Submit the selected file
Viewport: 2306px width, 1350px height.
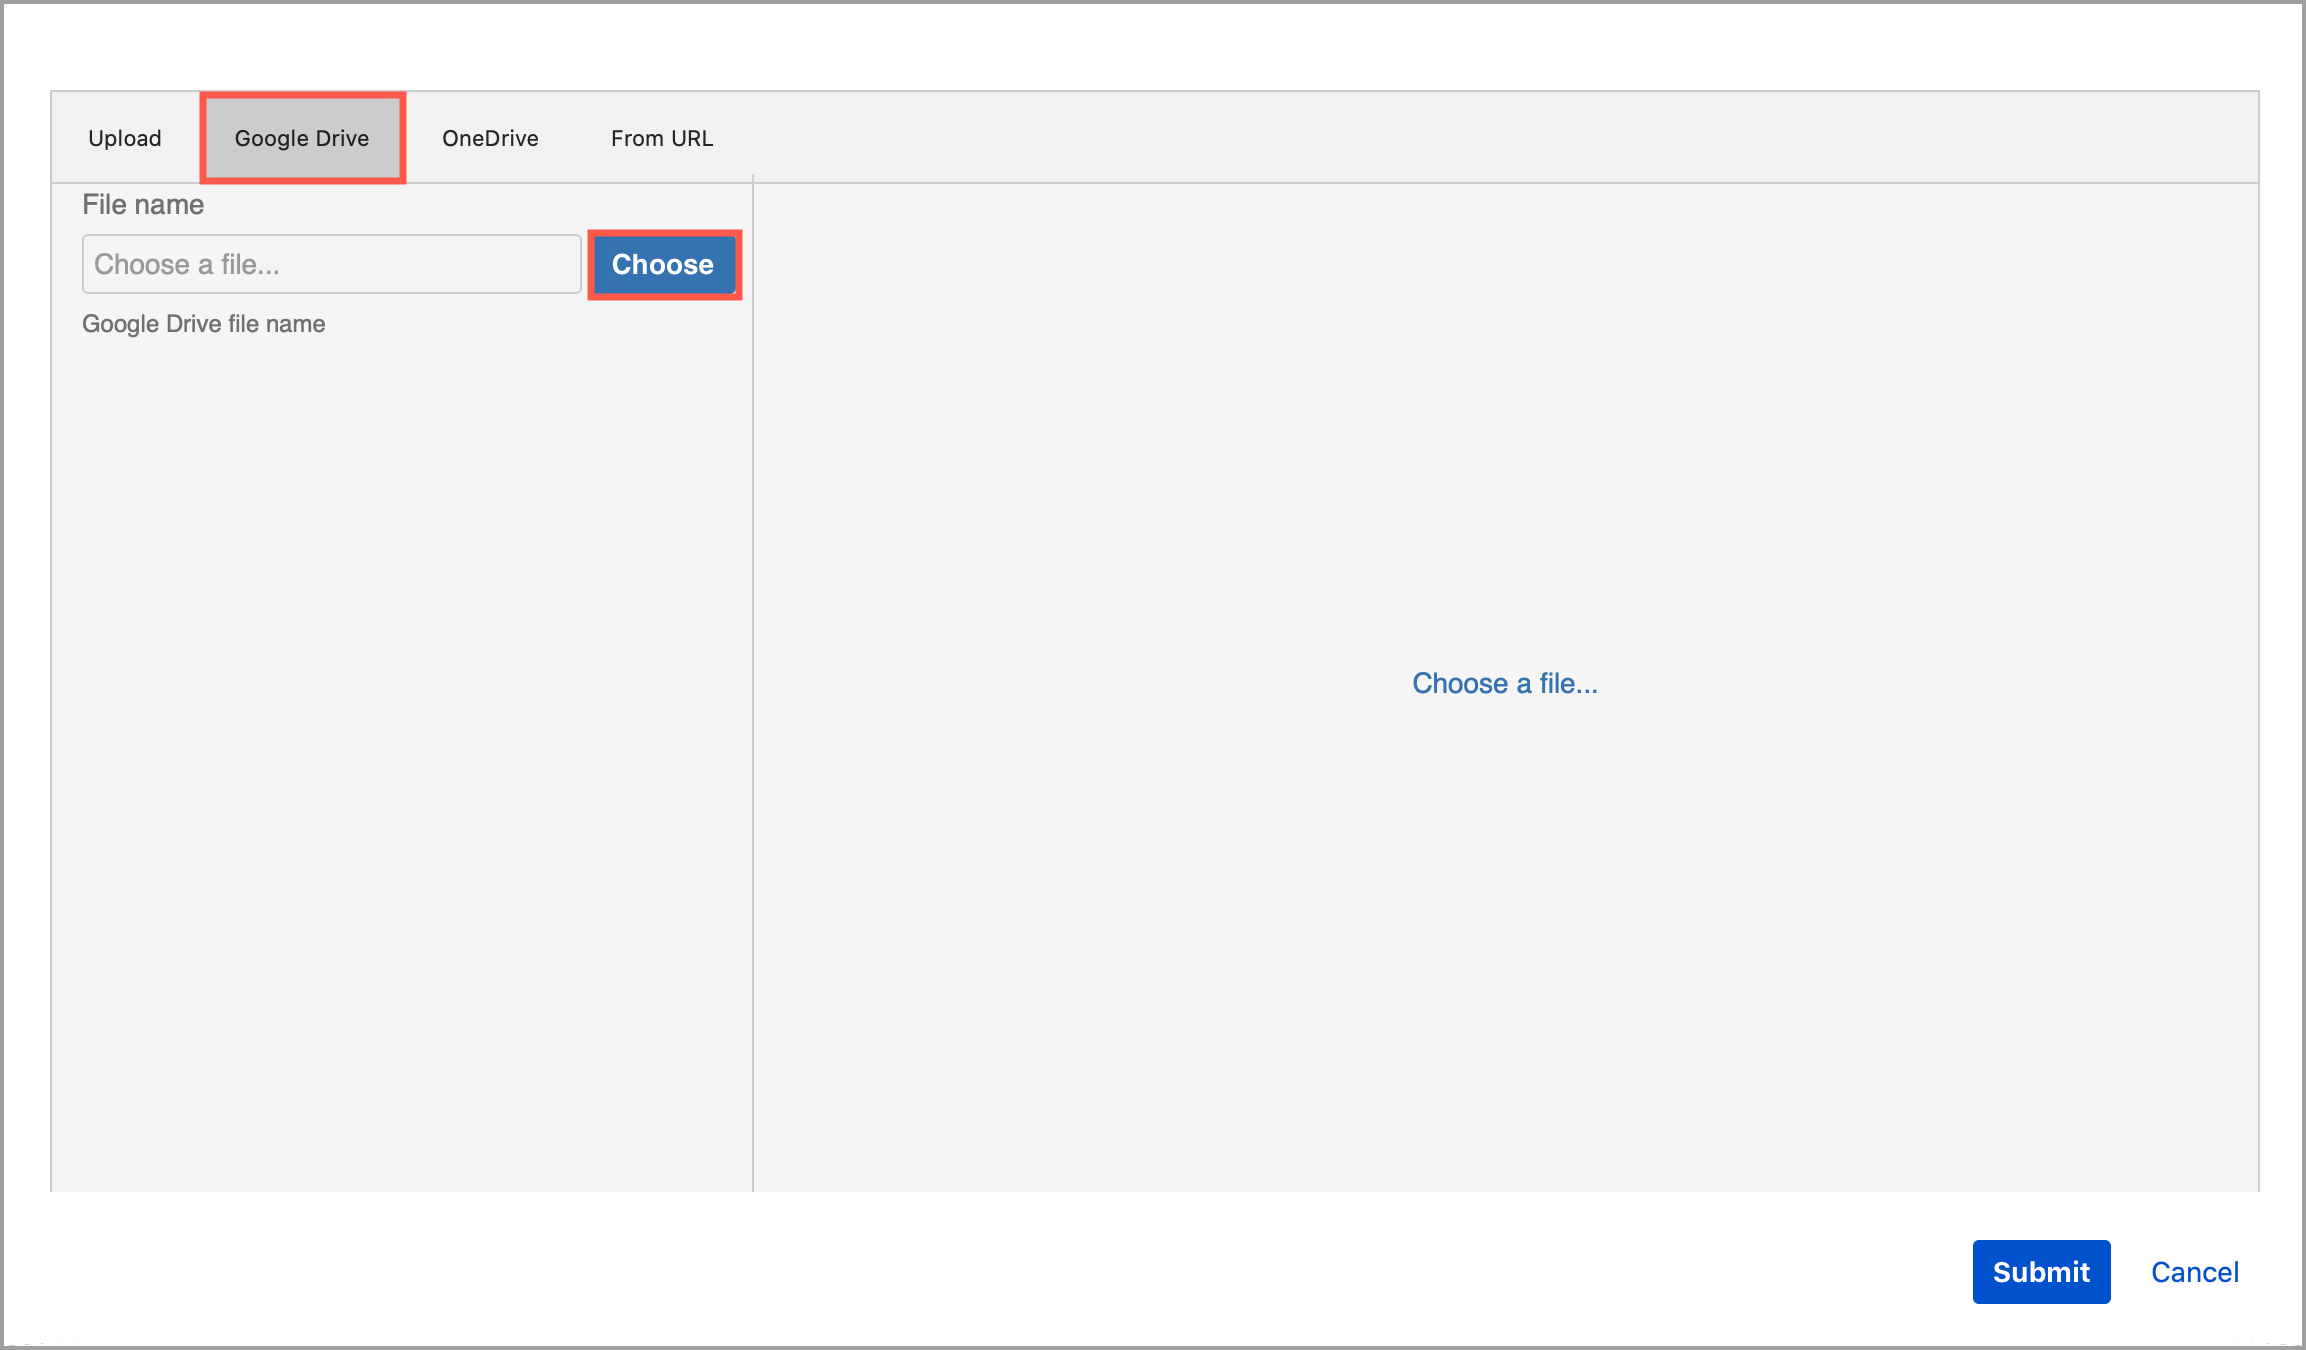pos(2041,1270)
